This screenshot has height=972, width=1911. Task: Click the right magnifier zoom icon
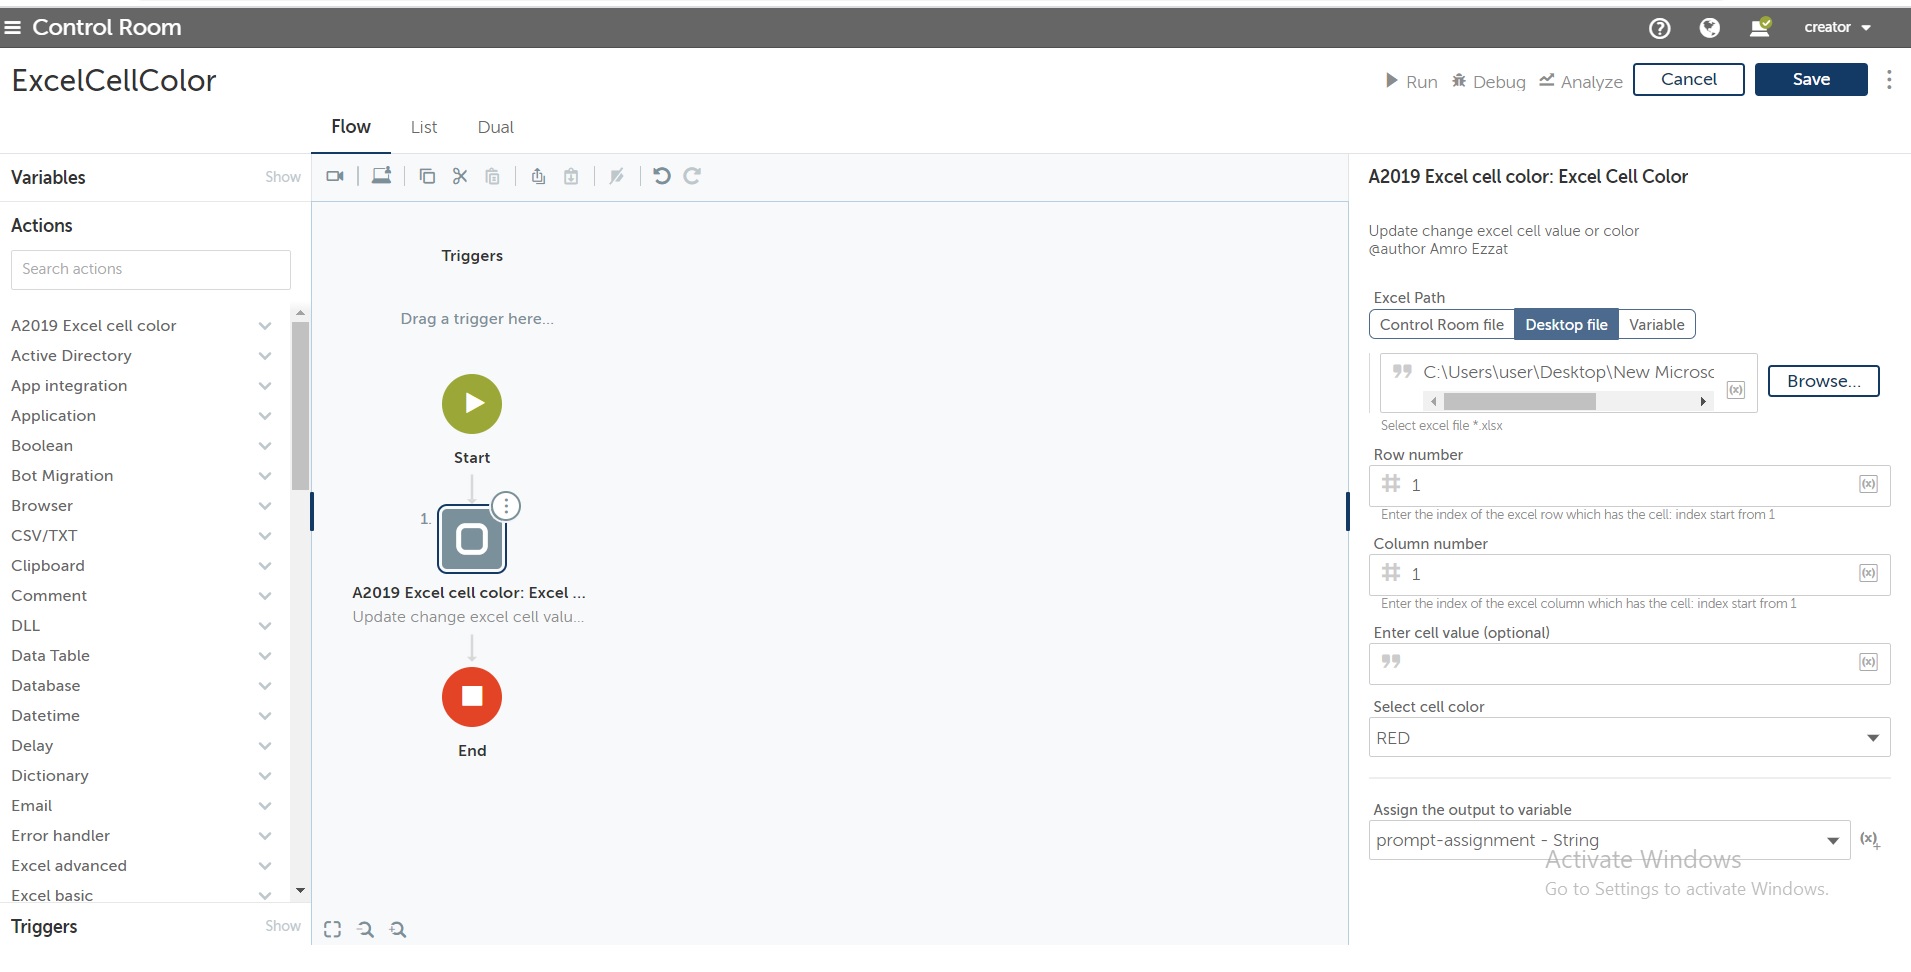tap(398, 929)
